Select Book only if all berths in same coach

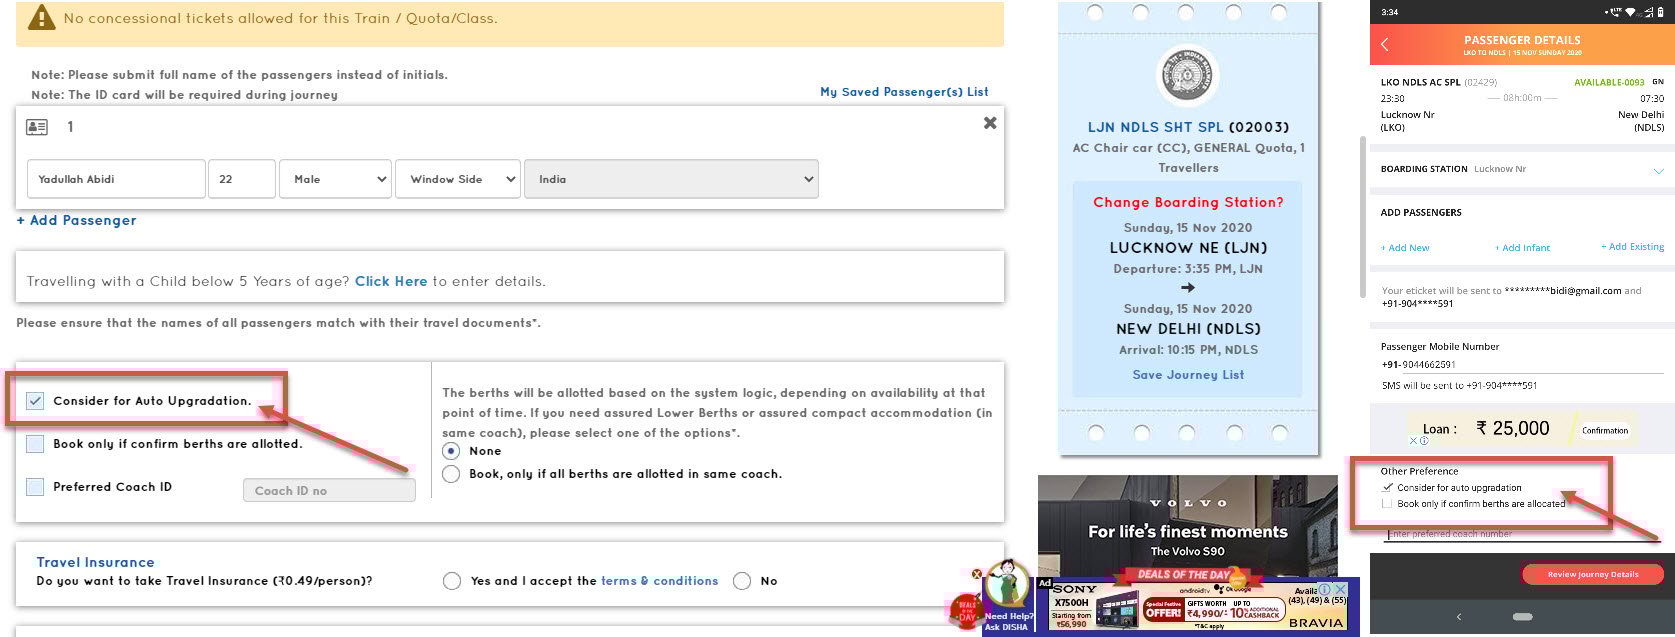tap(451, 474)
